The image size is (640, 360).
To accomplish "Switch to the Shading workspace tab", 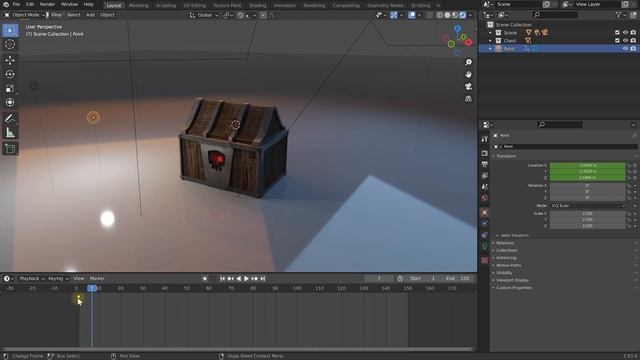I will (x=258, y=5).
